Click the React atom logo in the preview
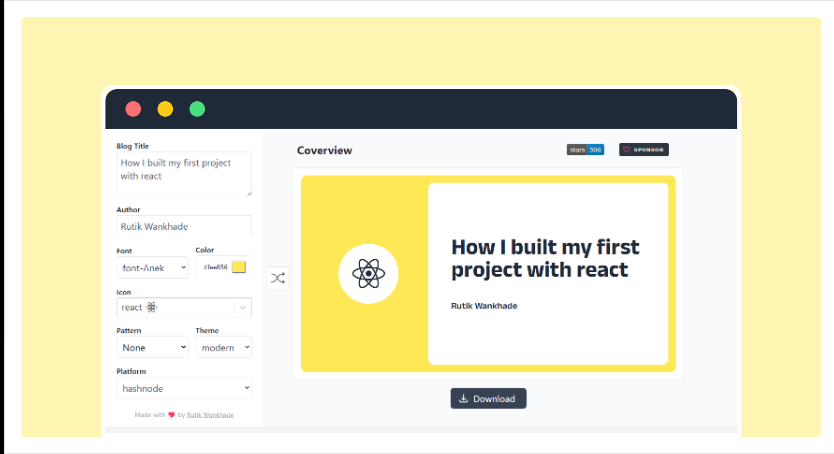The width and height of the screenshot is (834, 454). [x=368, y=273]
